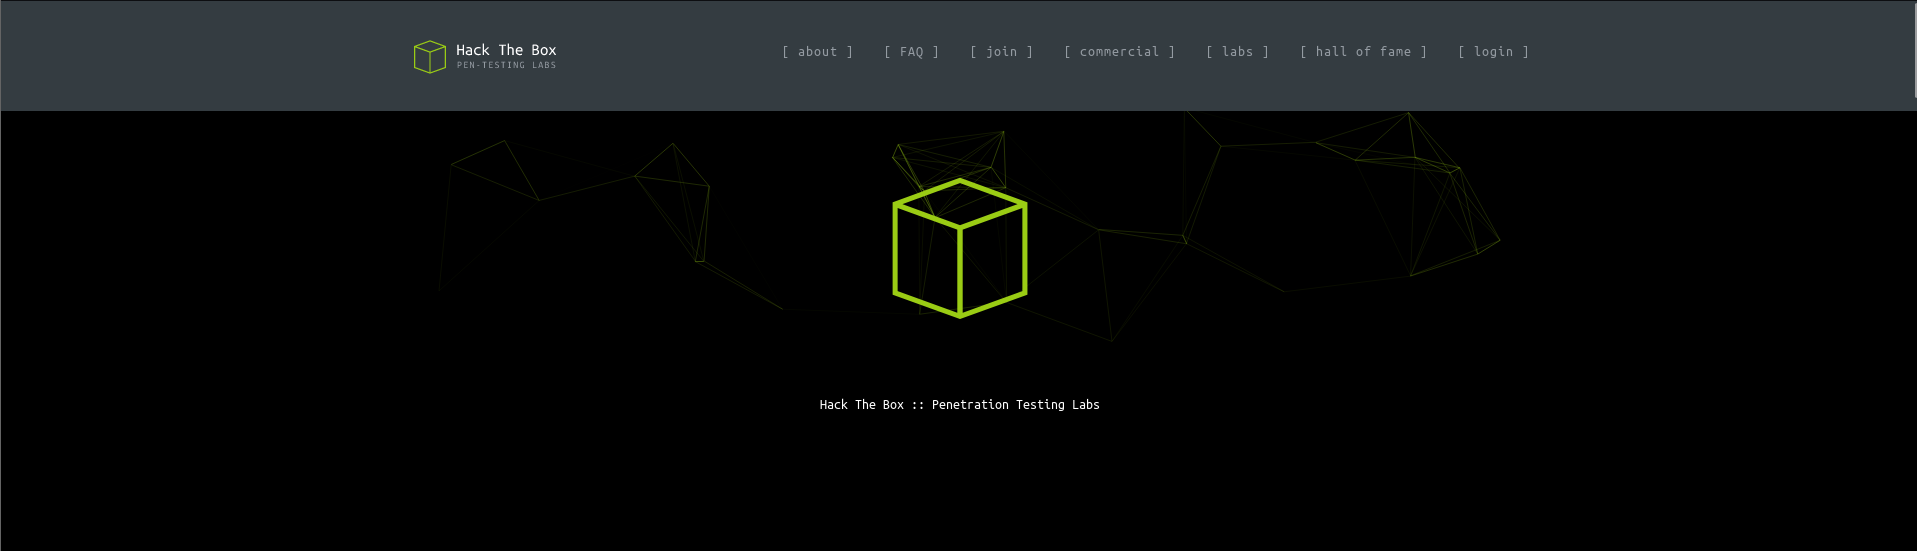Screen dimensions: 1917x551
Task: Select 'Hack The Box :: Penetration Testing Labs' text
Action: (x=960, y=405)
